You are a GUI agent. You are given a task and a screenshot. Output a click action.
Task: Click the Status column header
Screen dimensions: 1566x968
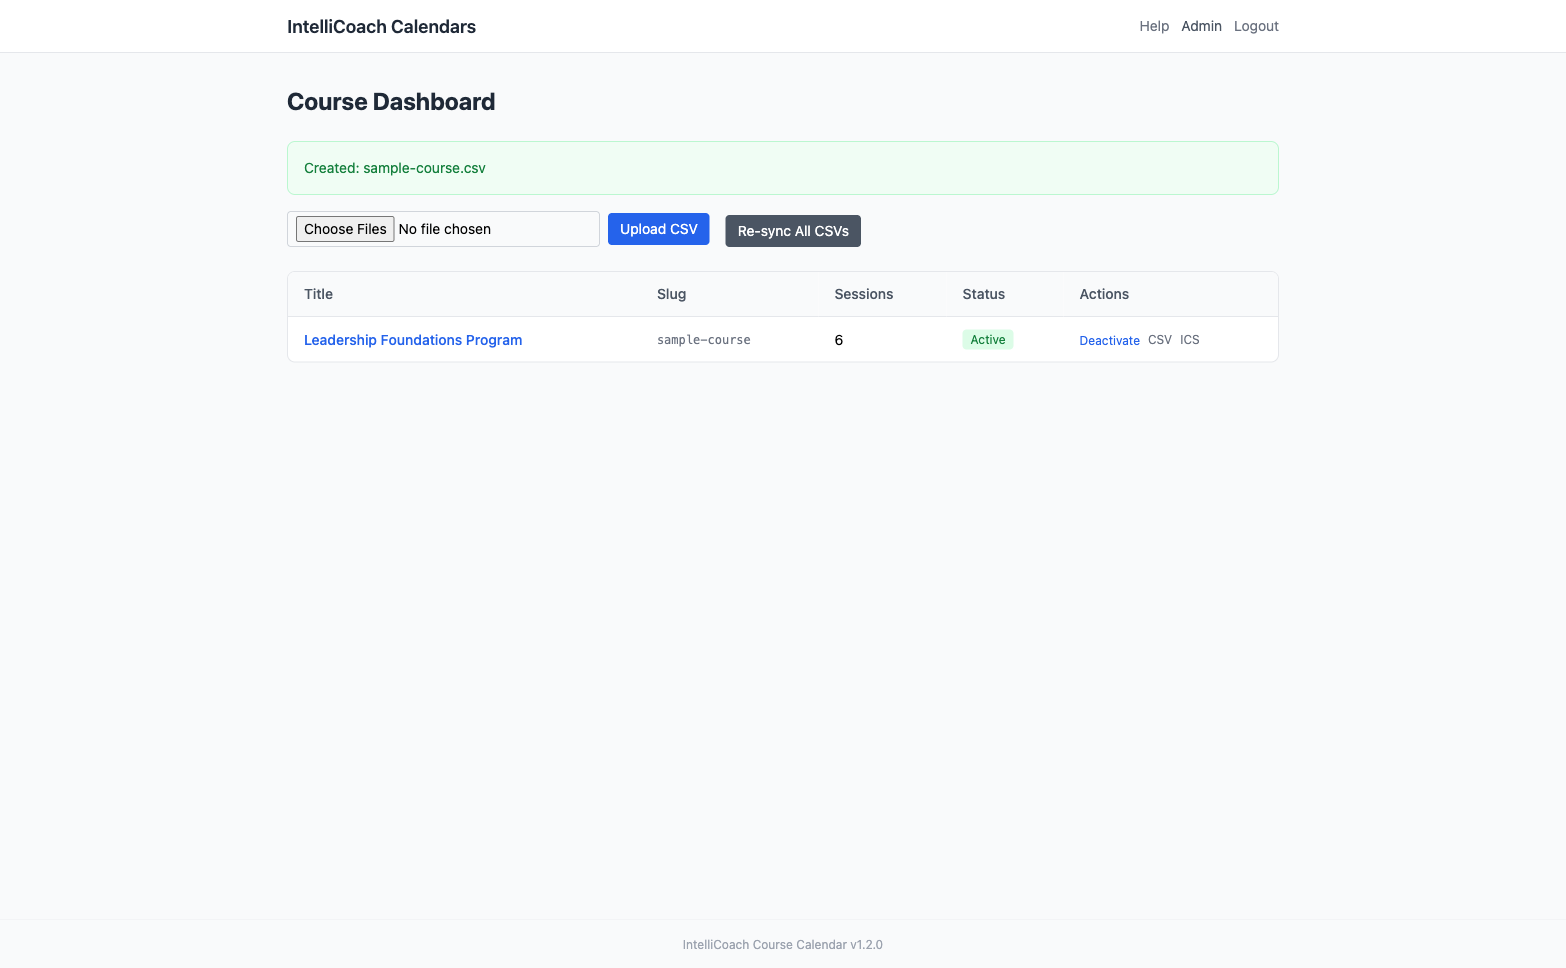983,294
